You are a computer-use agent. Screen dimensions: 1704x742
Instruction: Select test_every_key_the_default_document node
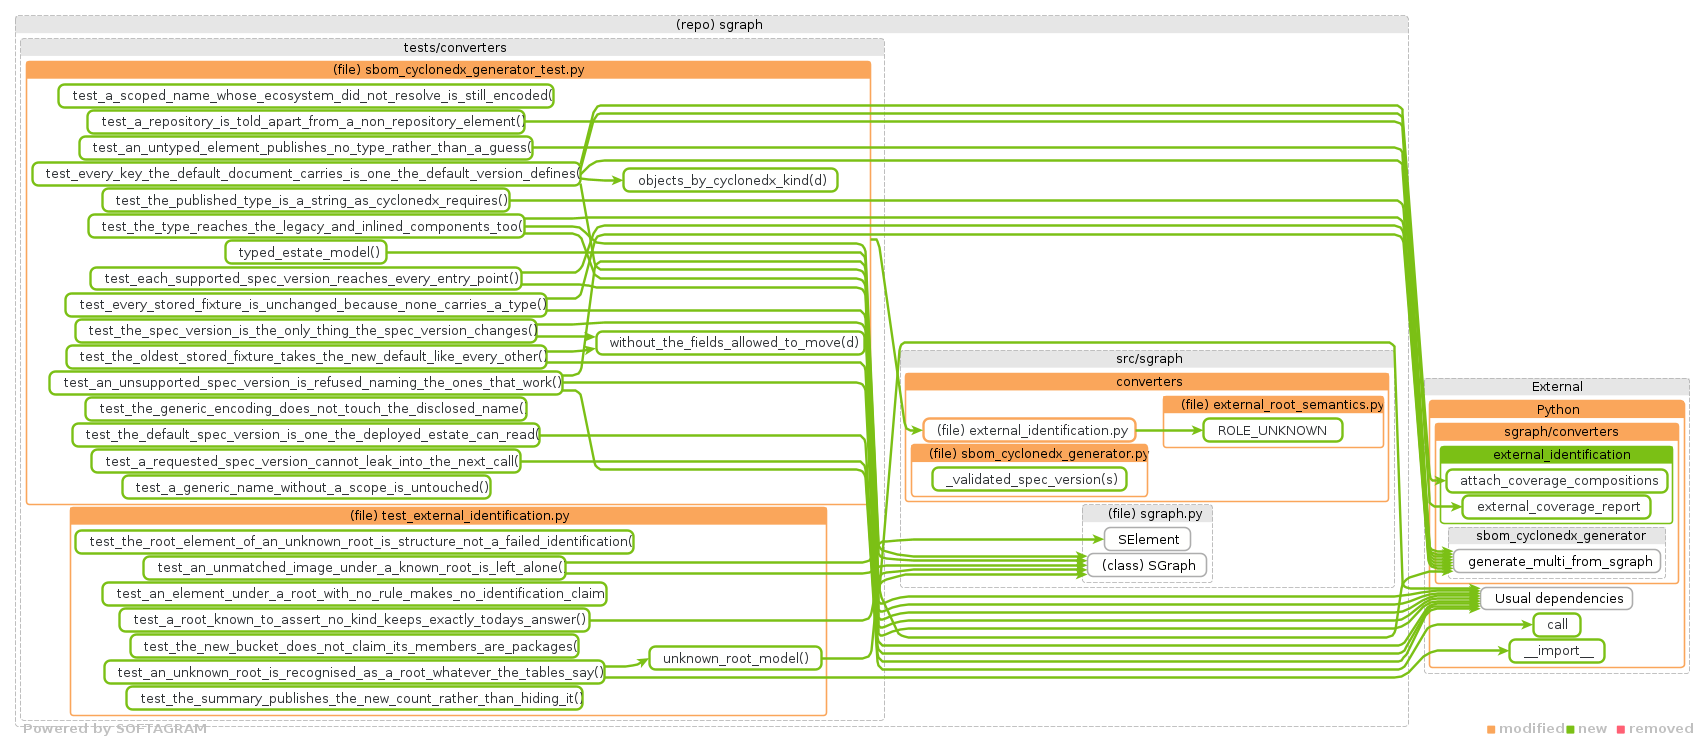click(306, 173)
